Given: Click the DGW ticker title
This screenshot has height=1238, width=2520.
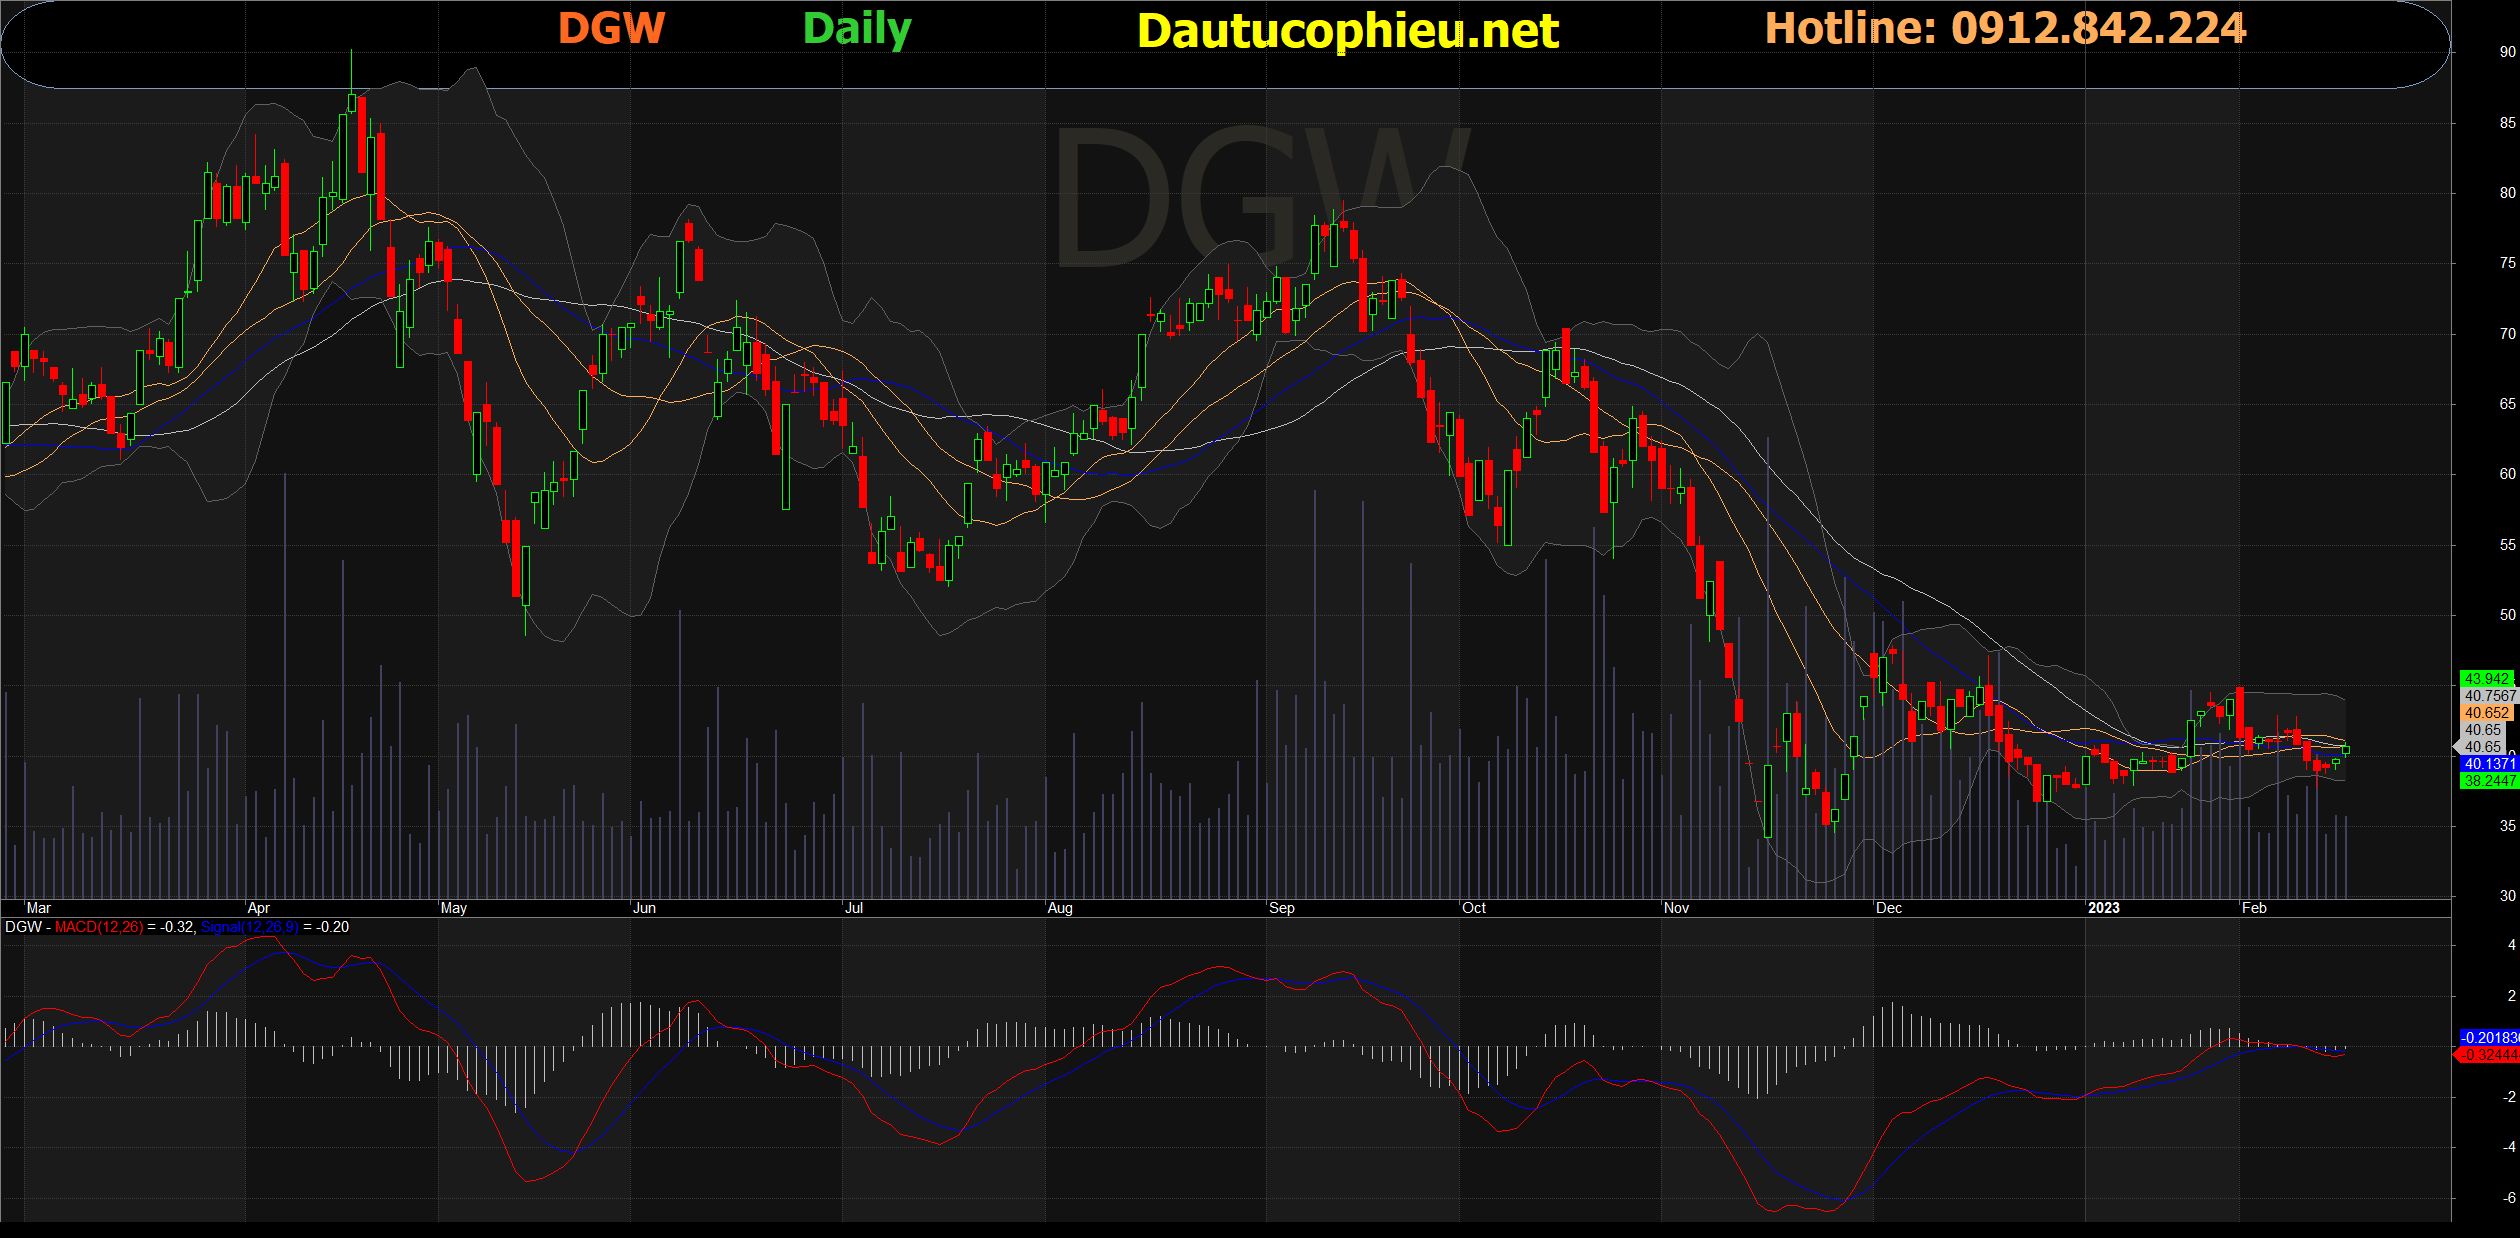Looking at the screenshot, I should pyautogui.click(x=611, y=28).
